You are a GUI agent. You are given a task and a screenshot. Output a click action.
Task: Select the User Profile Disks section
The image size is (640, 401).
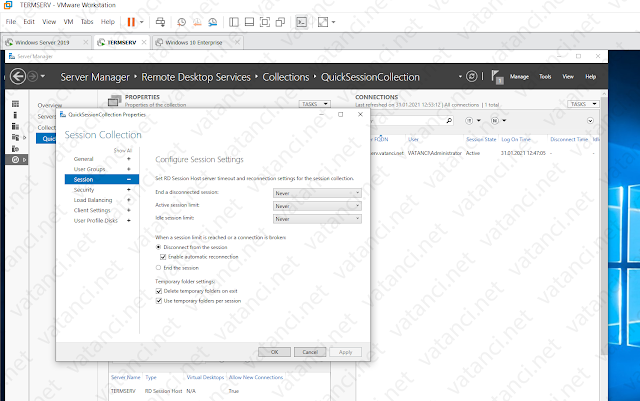tap(96, 221)
